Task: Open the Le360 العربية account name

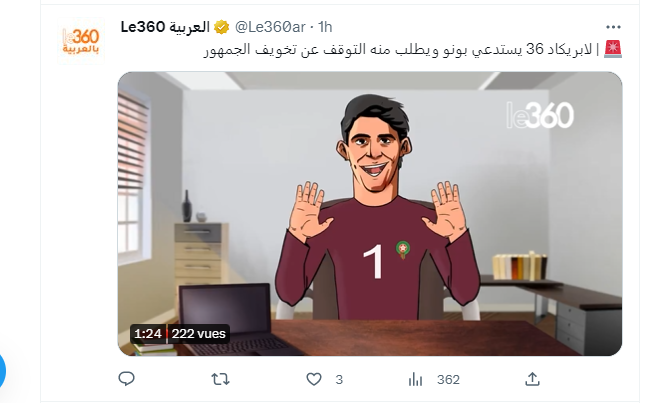Action: point(165,27)
